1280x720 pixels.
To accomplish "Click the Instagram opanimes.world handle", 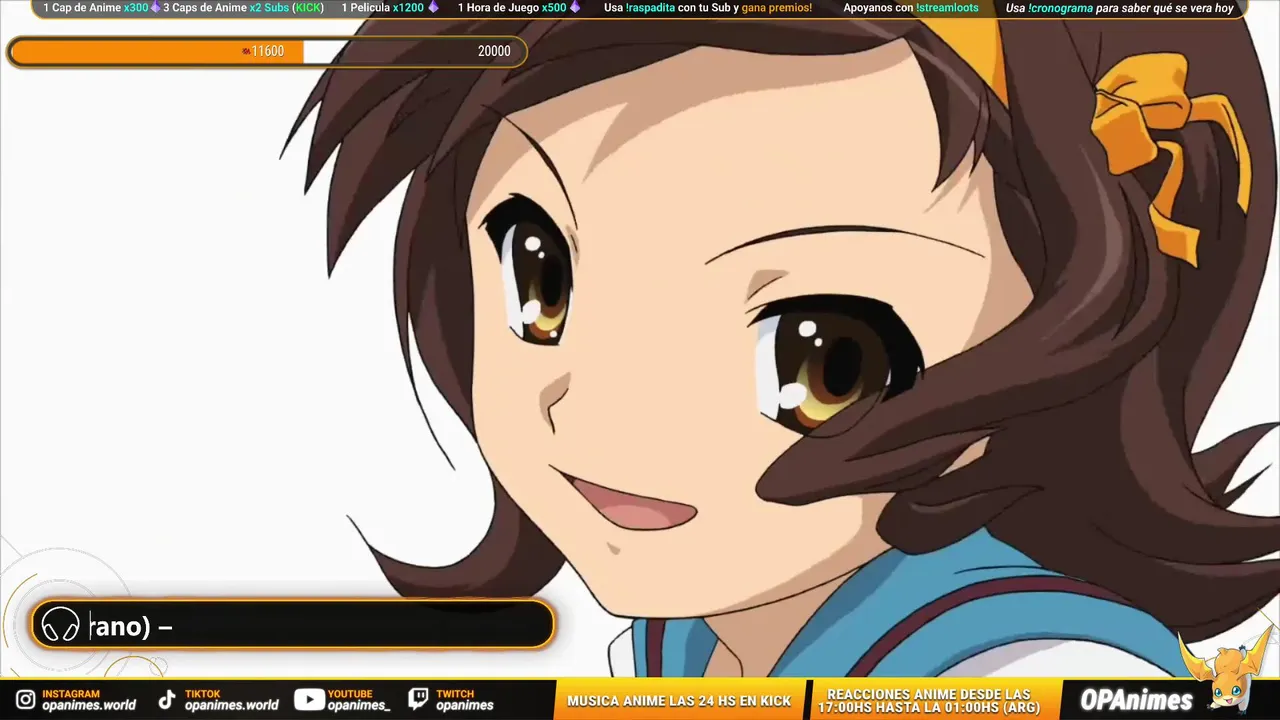I will 89,705.
